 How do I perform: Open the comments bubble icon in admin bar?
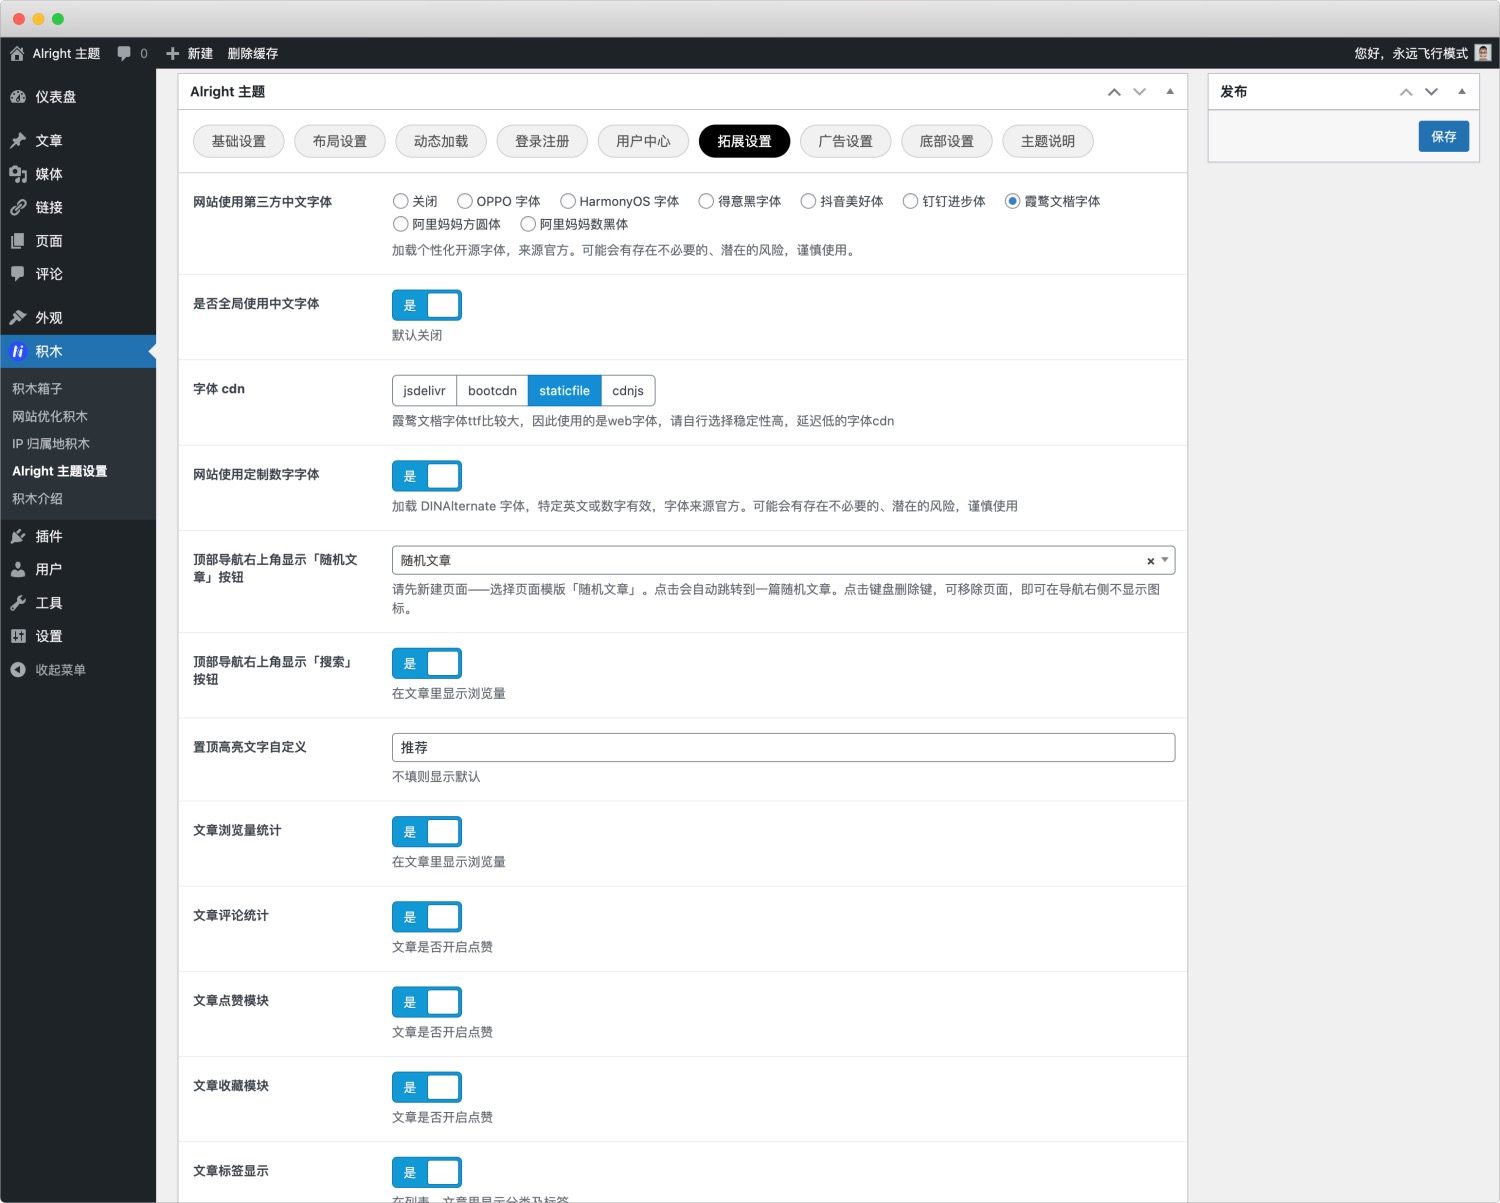(x=124, y=53)
